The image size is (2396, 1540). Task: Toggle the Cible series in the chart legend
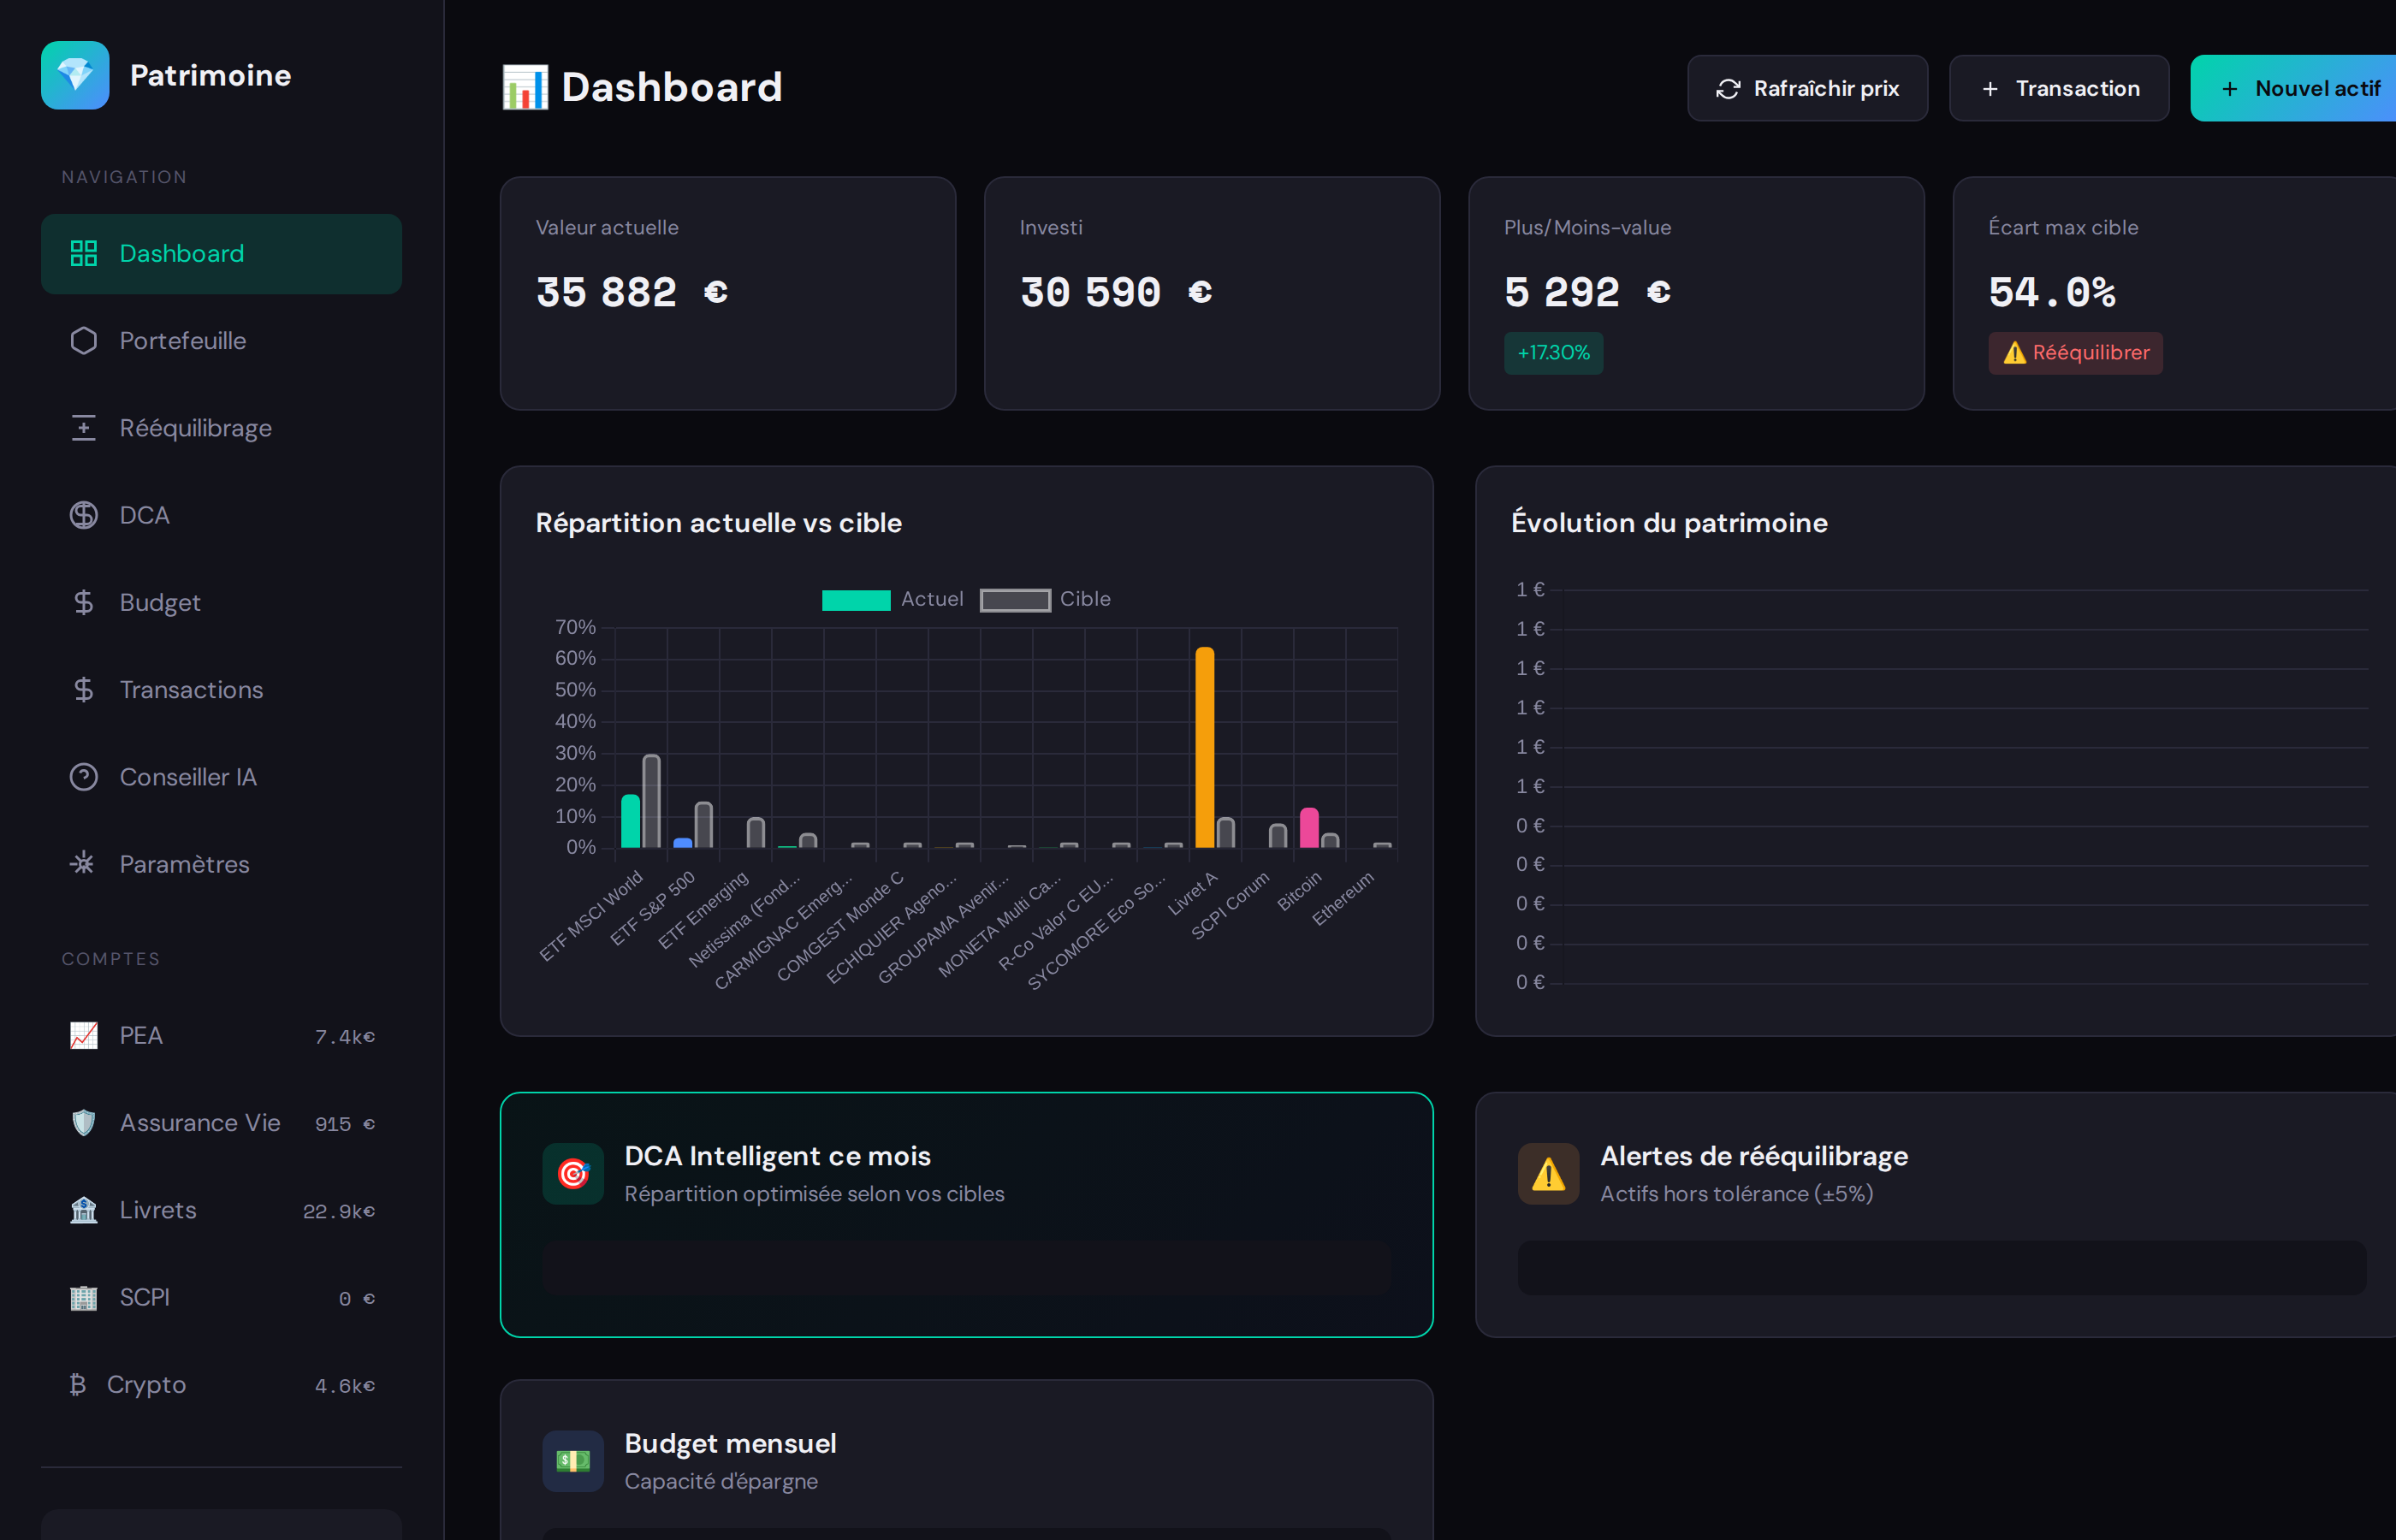point(1050,599)
